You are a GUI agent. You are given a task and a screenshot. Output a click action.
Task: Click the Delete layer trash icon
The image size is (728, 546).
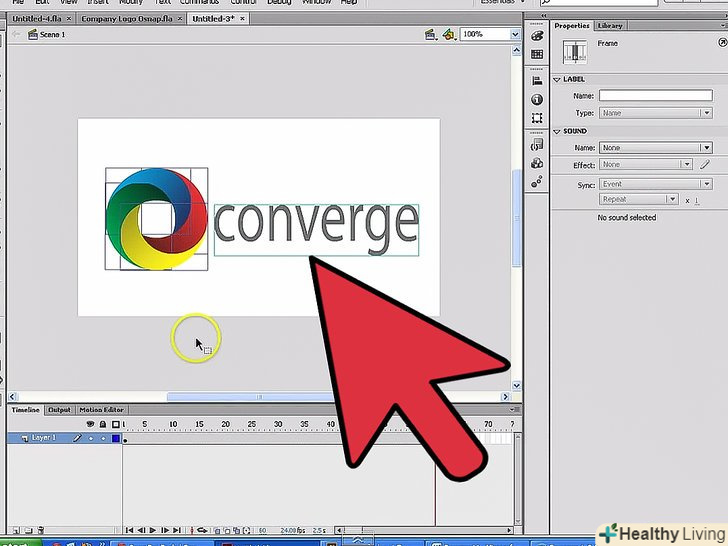tap(41, 530)
